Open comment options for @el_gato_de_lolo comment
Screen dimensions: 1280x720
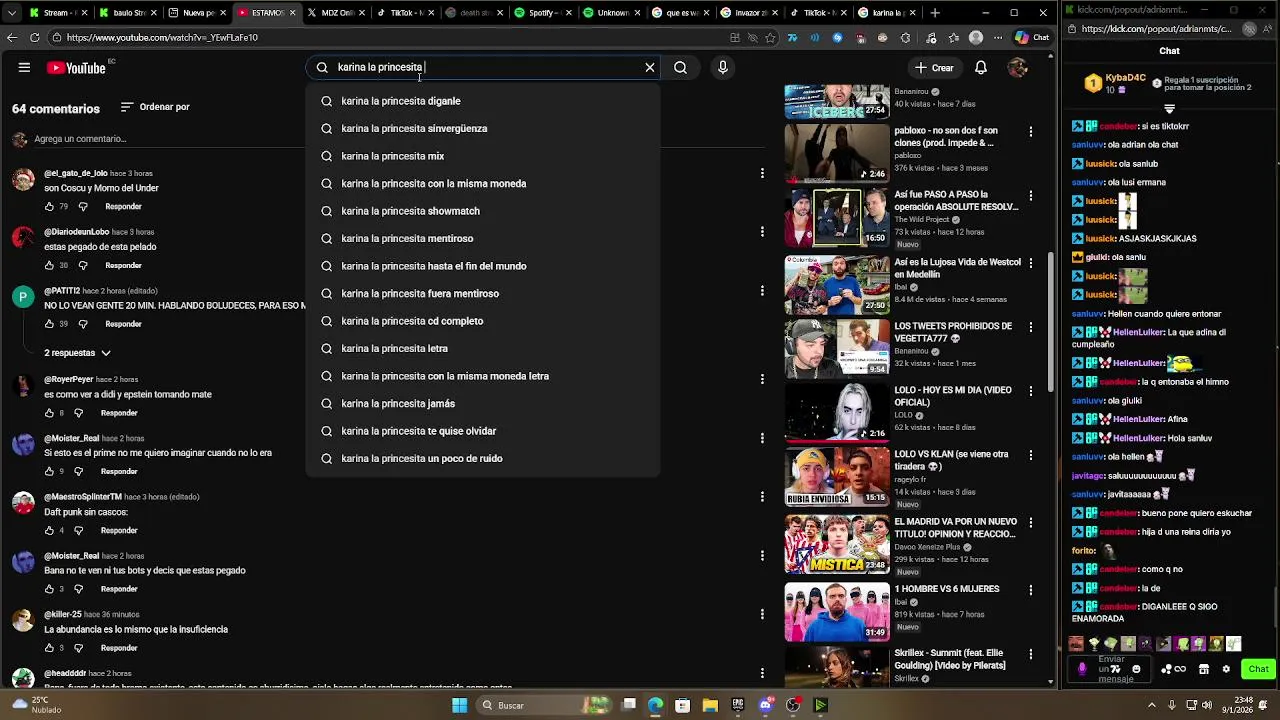762,173
